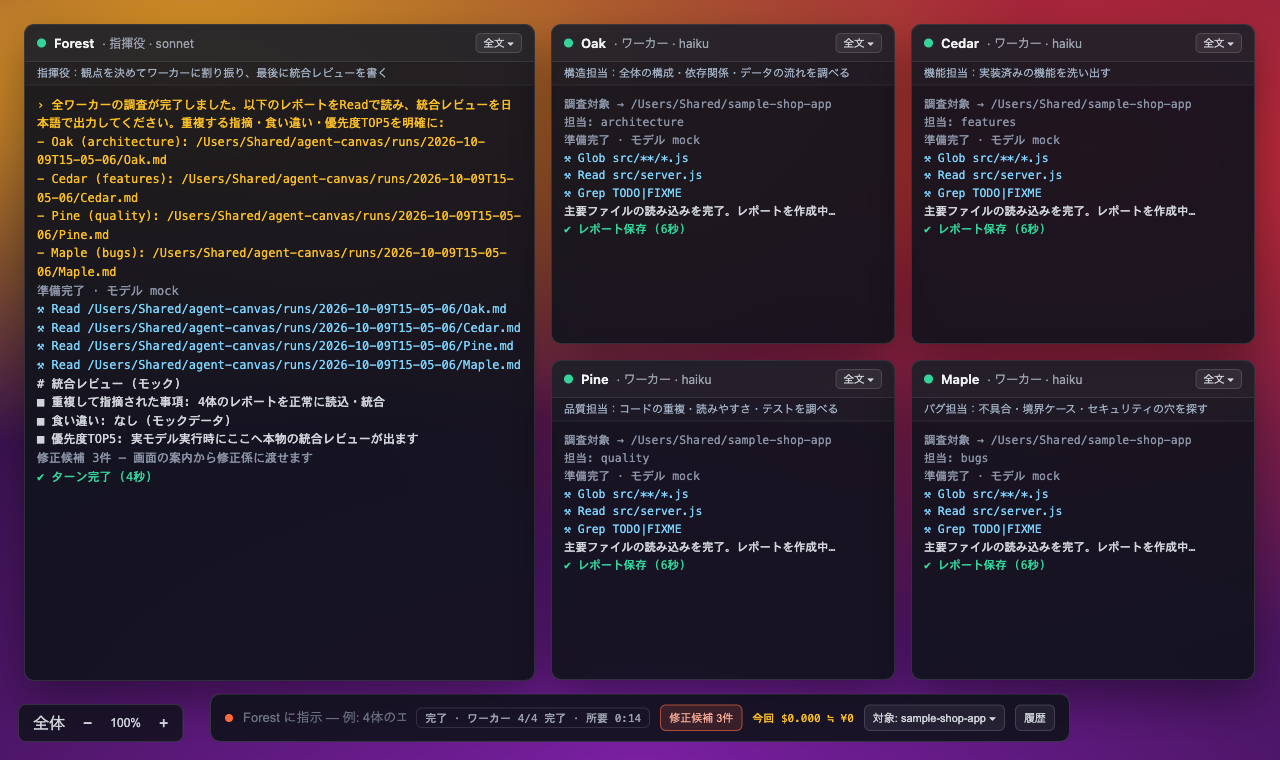Open Cedar panel 全文 dropdown
Image resolution: width=1280 pixels, height=760 pixels.
click(x=1218, y=43)
